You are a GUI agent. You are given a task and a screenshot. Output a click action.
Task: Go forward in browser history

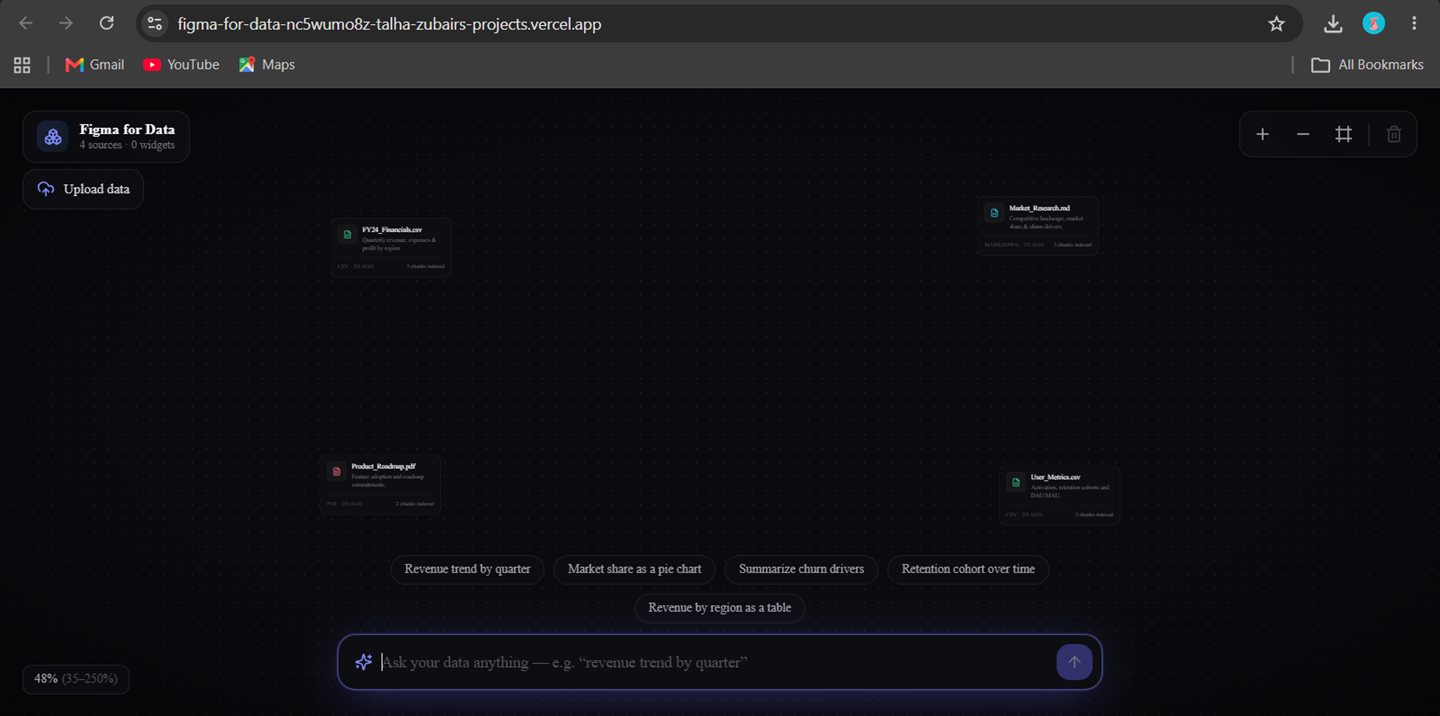[66, 23]
